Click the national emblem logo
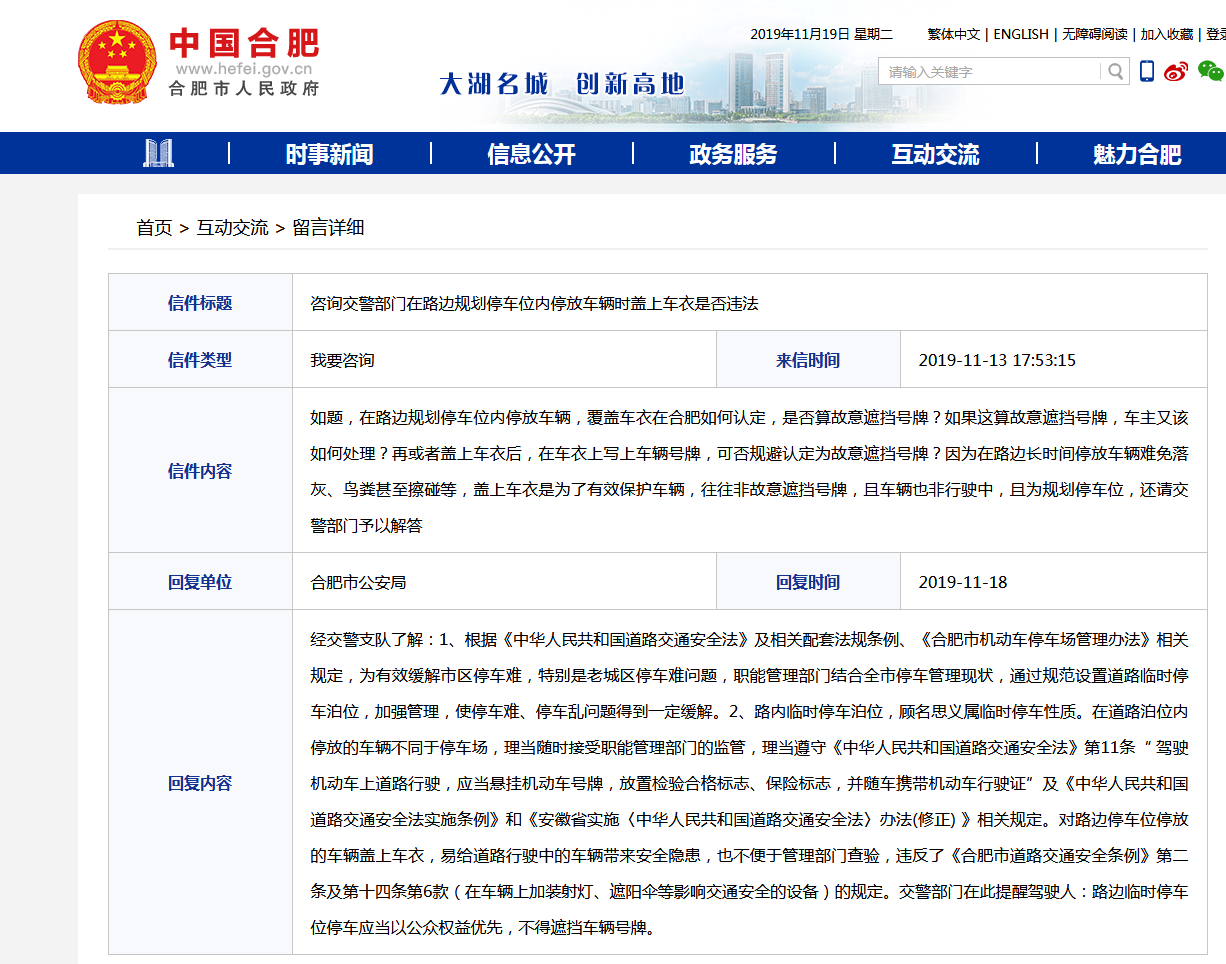Image resolution: width=1226 pixels, height=964 pixels. tap(118, 60)
